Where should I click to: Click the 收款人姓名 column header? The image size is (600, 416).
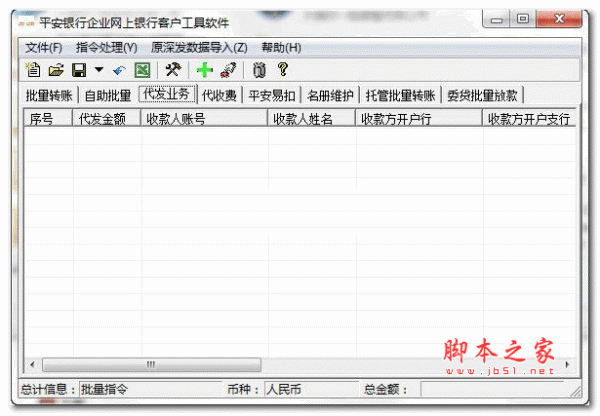pos(311,119)
